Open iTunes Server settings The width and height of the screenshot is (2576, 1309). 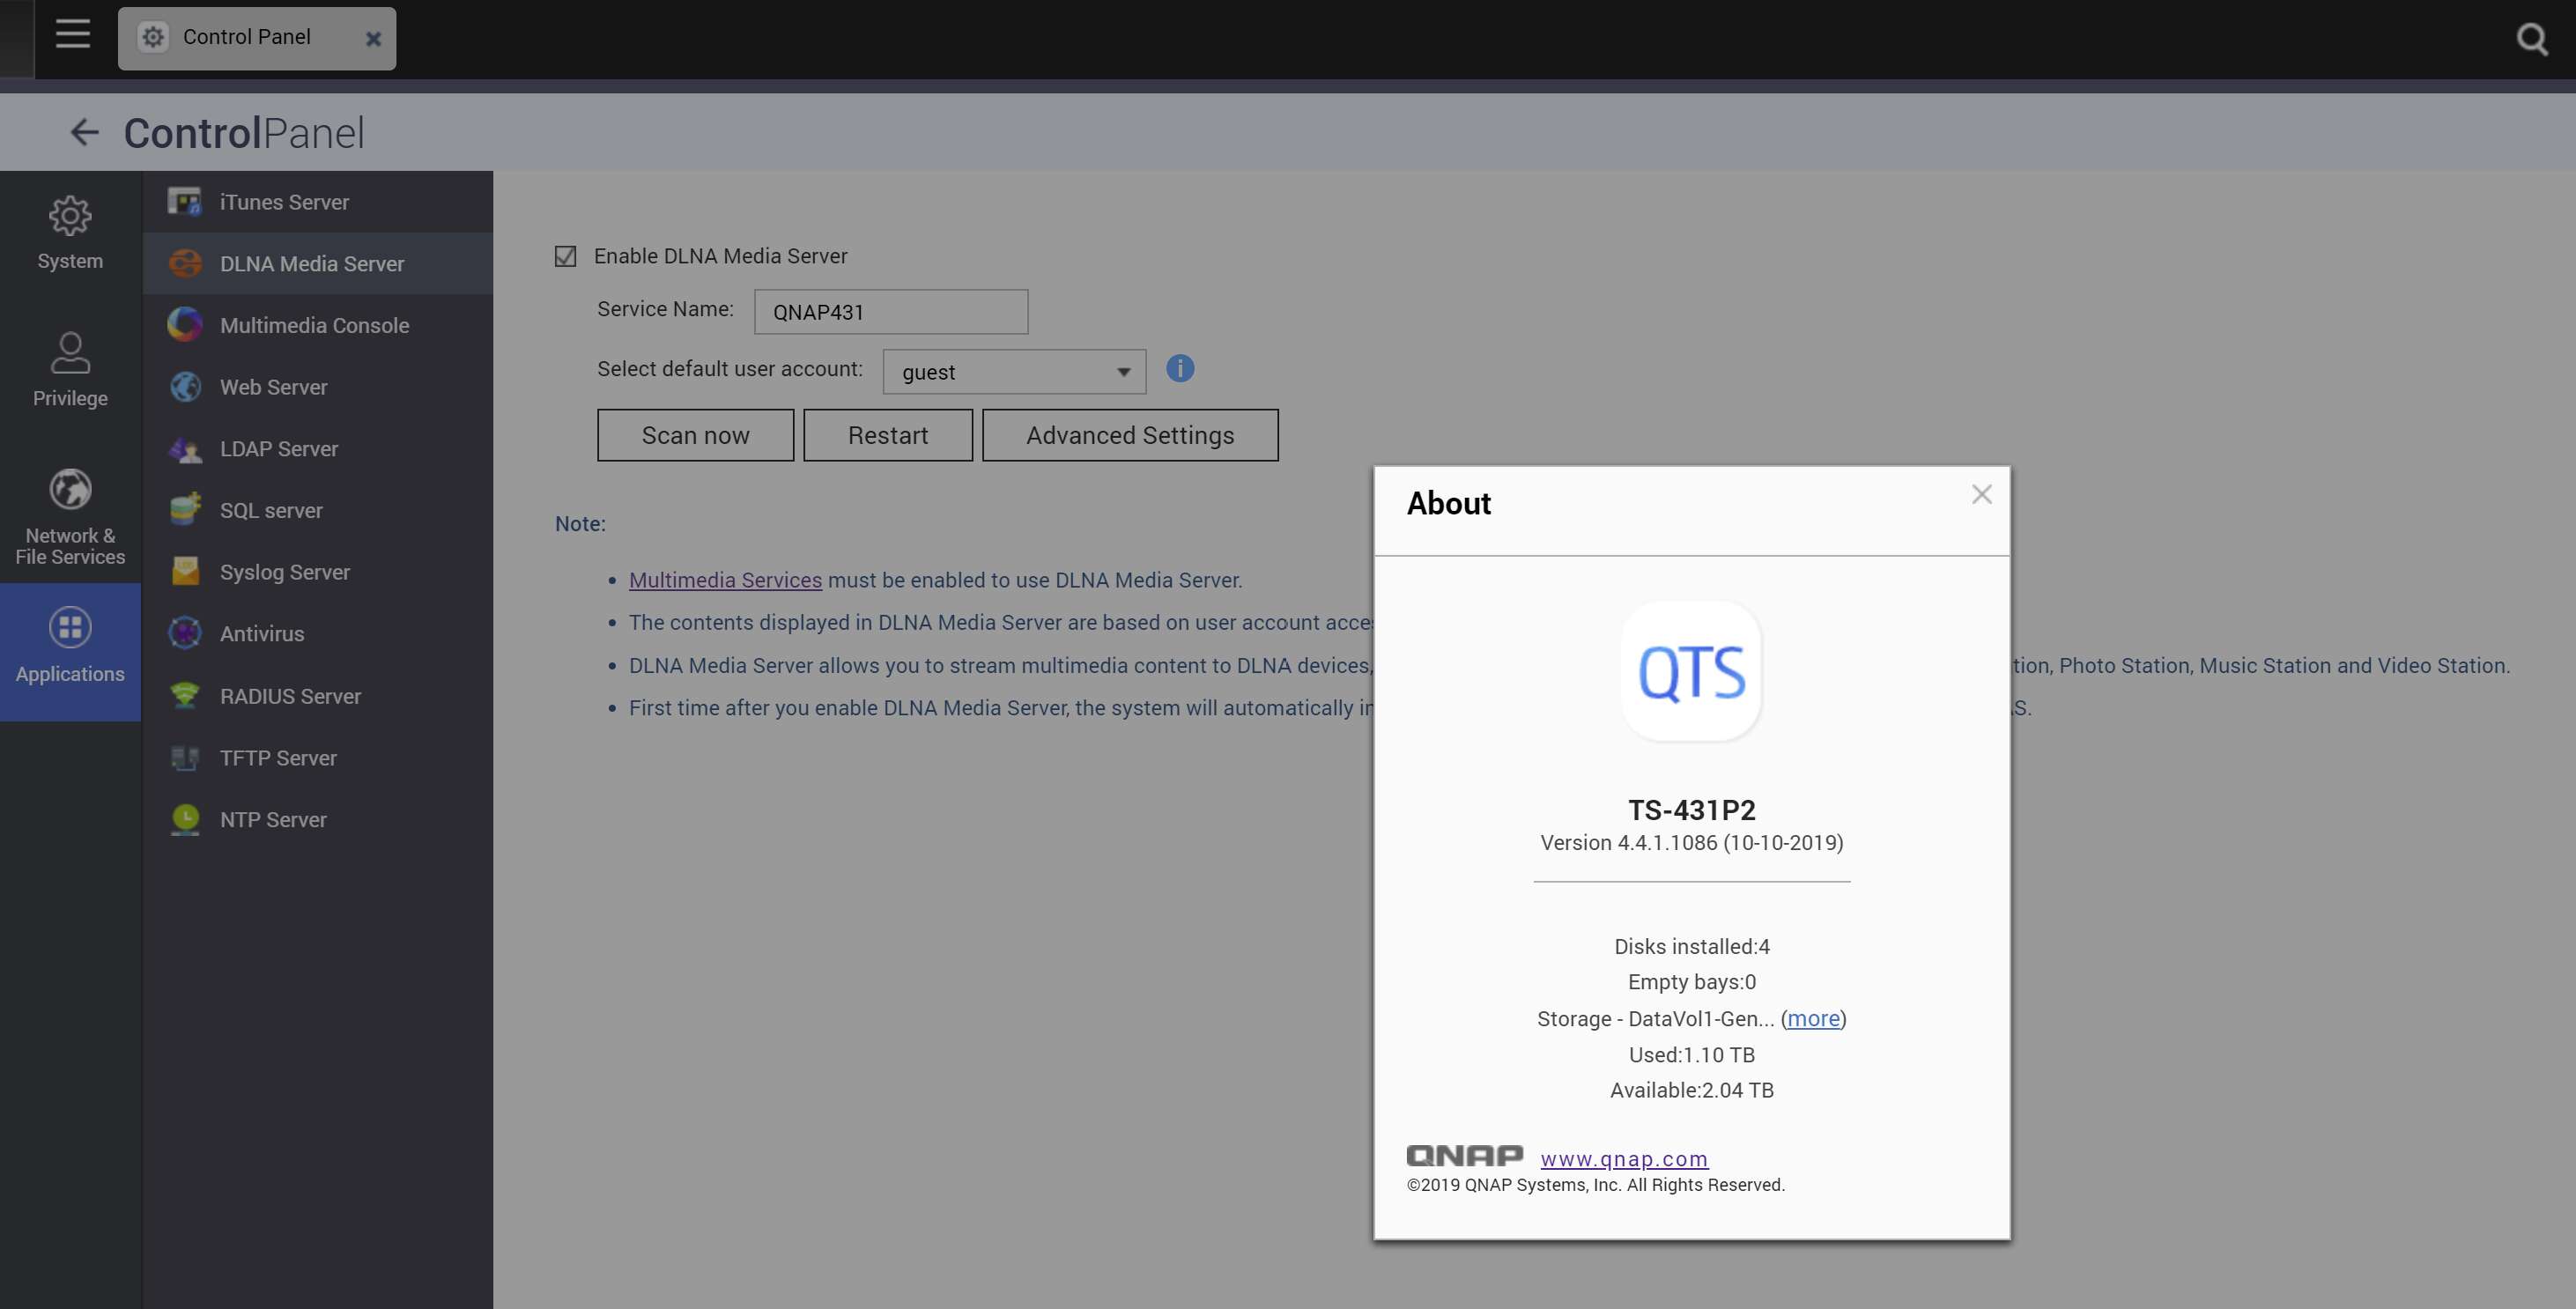[x=318, y=202]
